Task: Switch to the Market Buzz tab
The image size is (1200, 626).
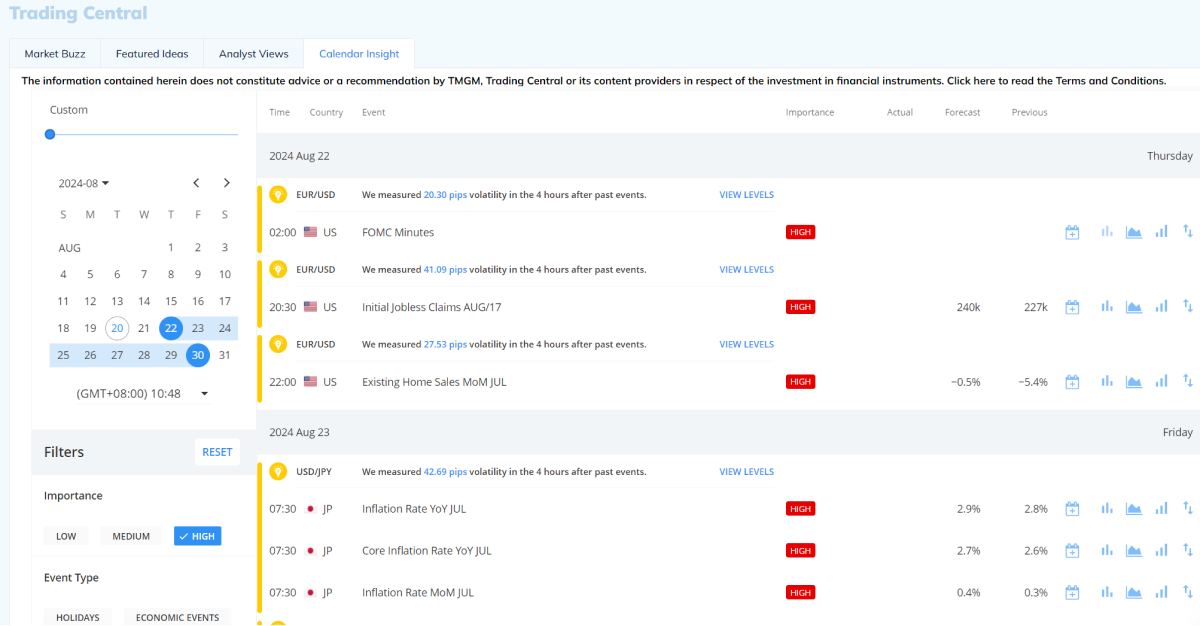Action: pos(54,53)
